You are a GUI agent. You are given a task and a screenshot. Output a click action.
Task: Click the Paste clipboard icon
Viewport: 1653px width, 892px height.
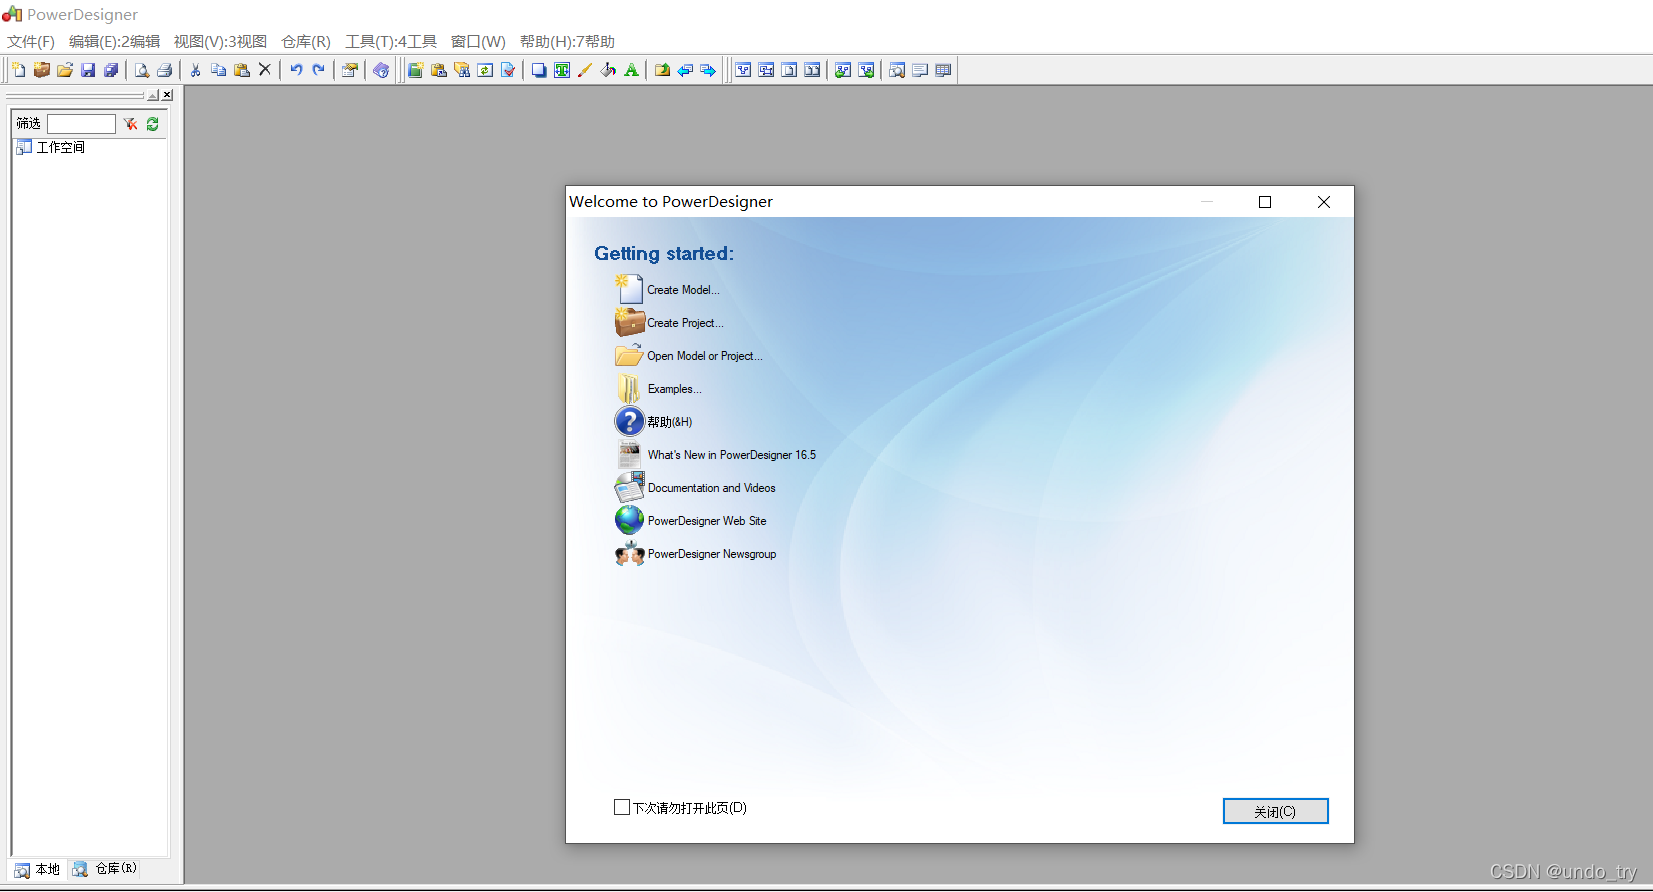[x=242, y=70]
